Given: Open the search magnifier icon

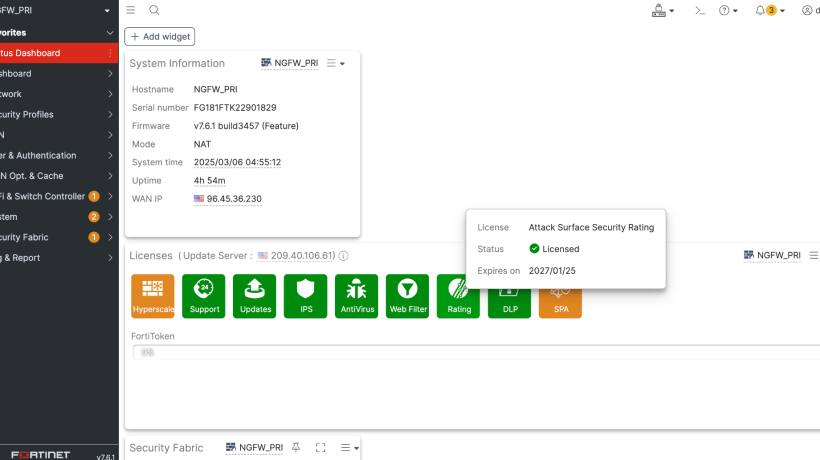Looking at the screenshot, I should click(154, 10).
